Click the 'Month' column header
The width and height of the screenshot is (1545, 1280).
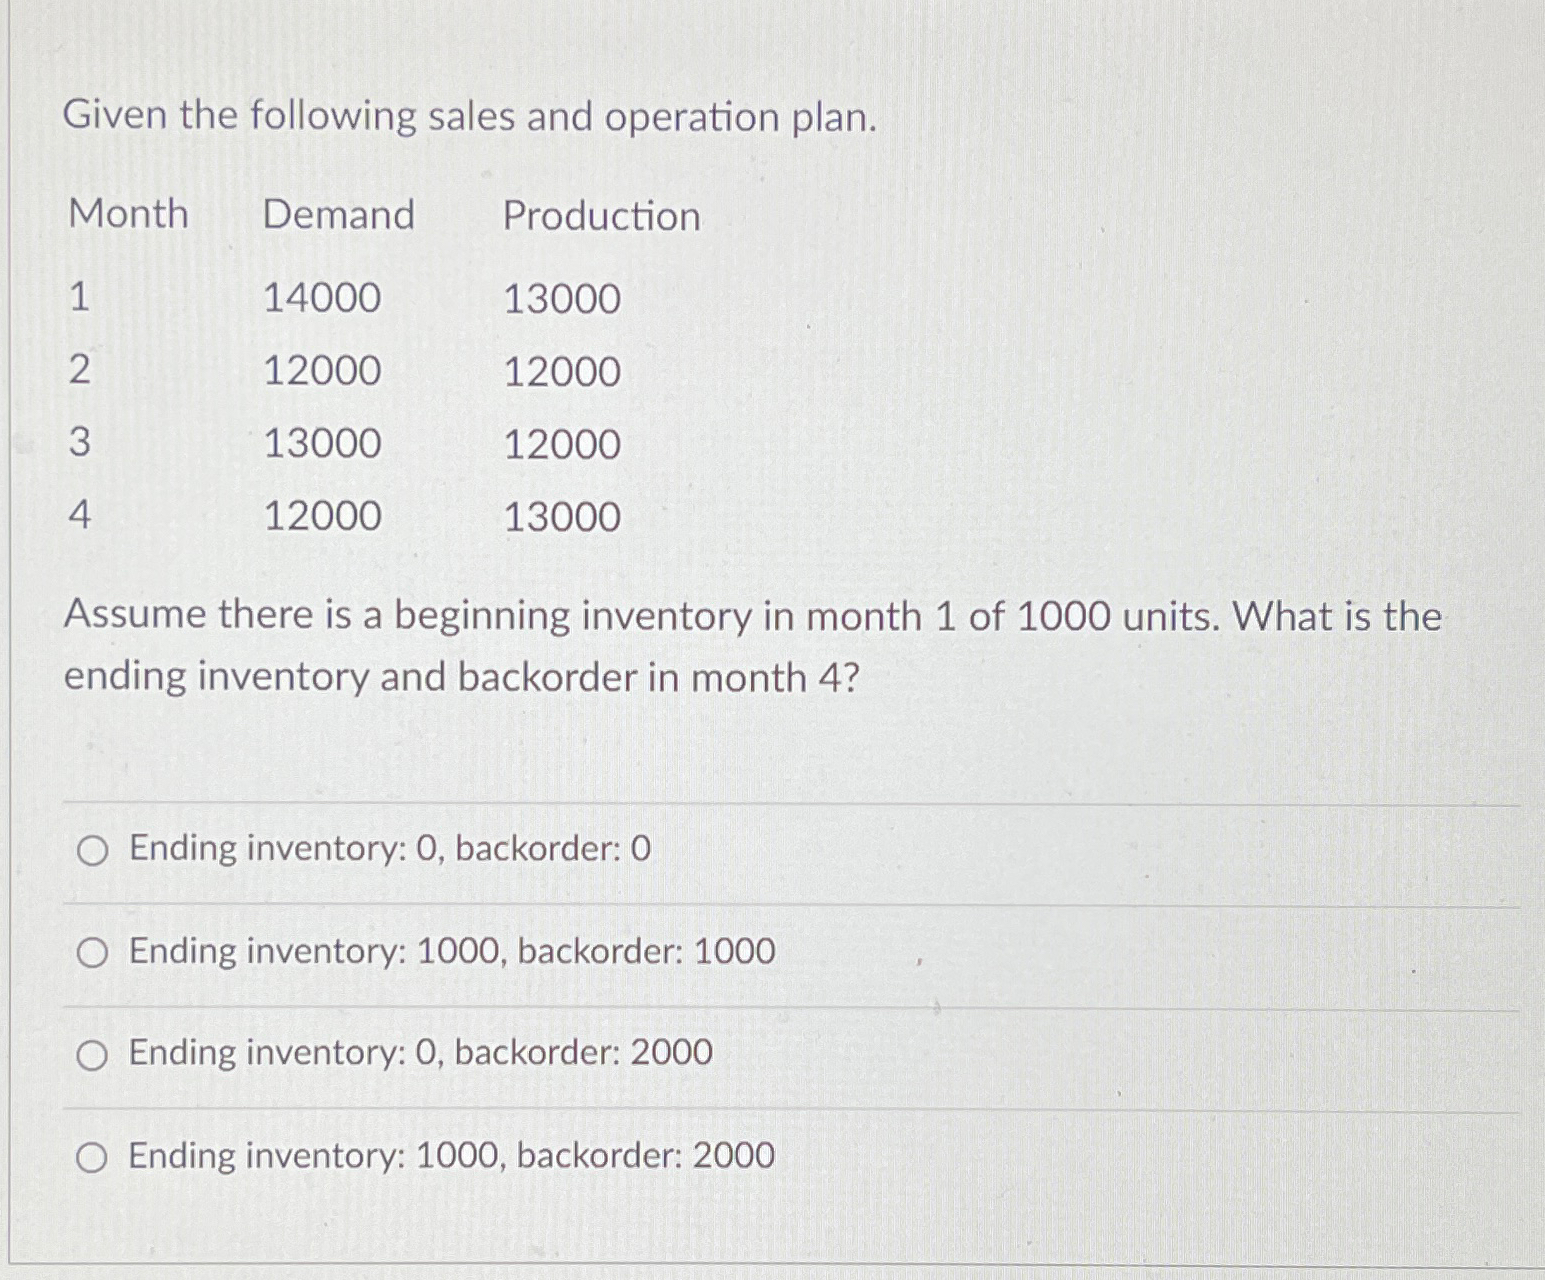[x=126, y=216]
